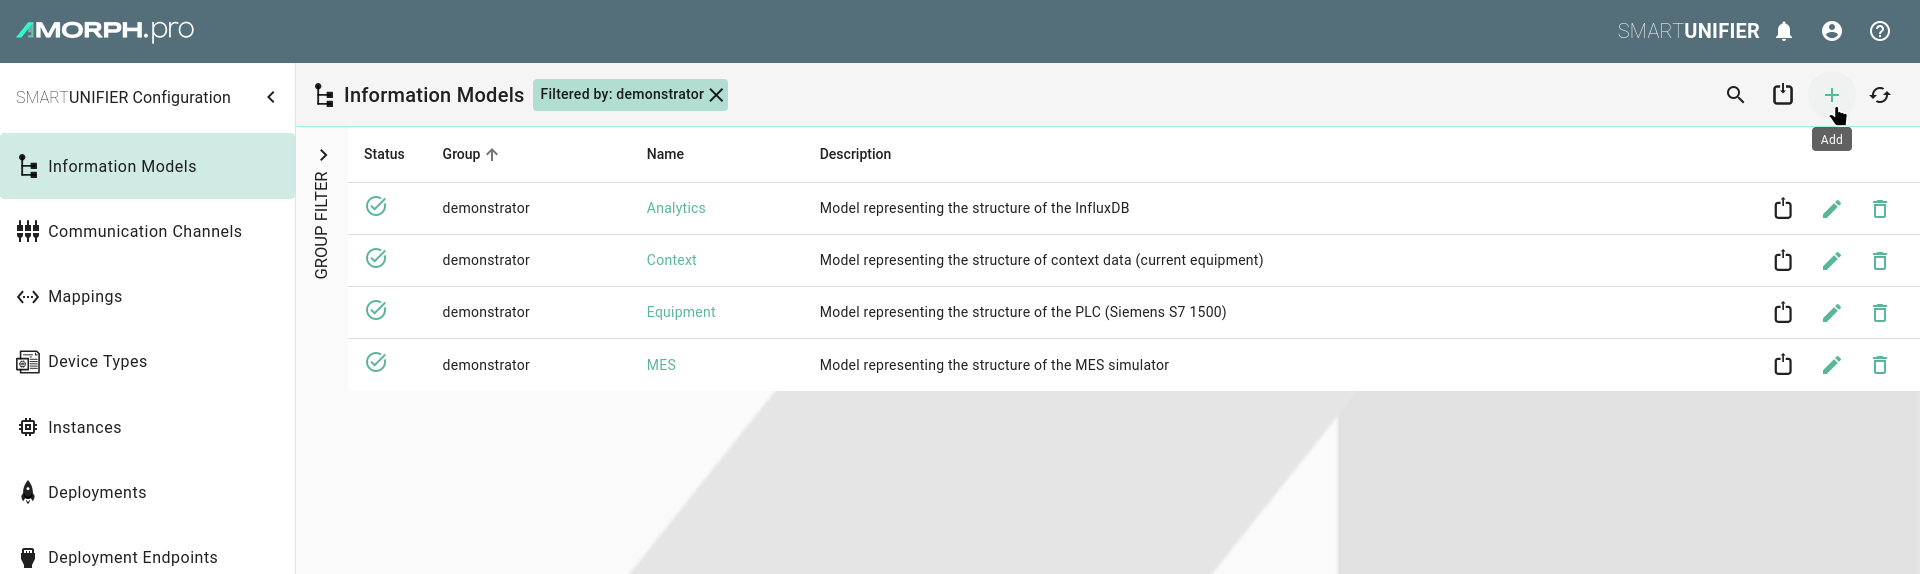
Task: Open the Context model link
Action: click(671, 260)
